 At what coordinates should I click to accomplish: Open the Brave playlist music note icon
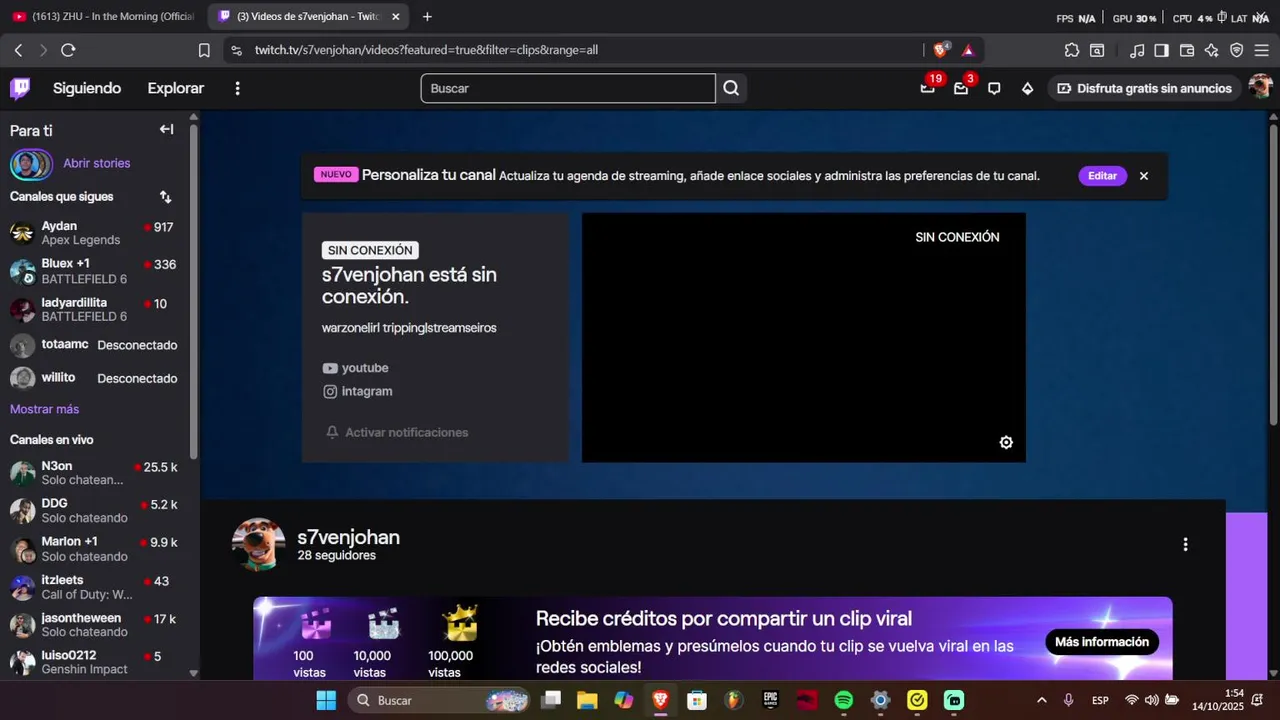point(1137,50)
